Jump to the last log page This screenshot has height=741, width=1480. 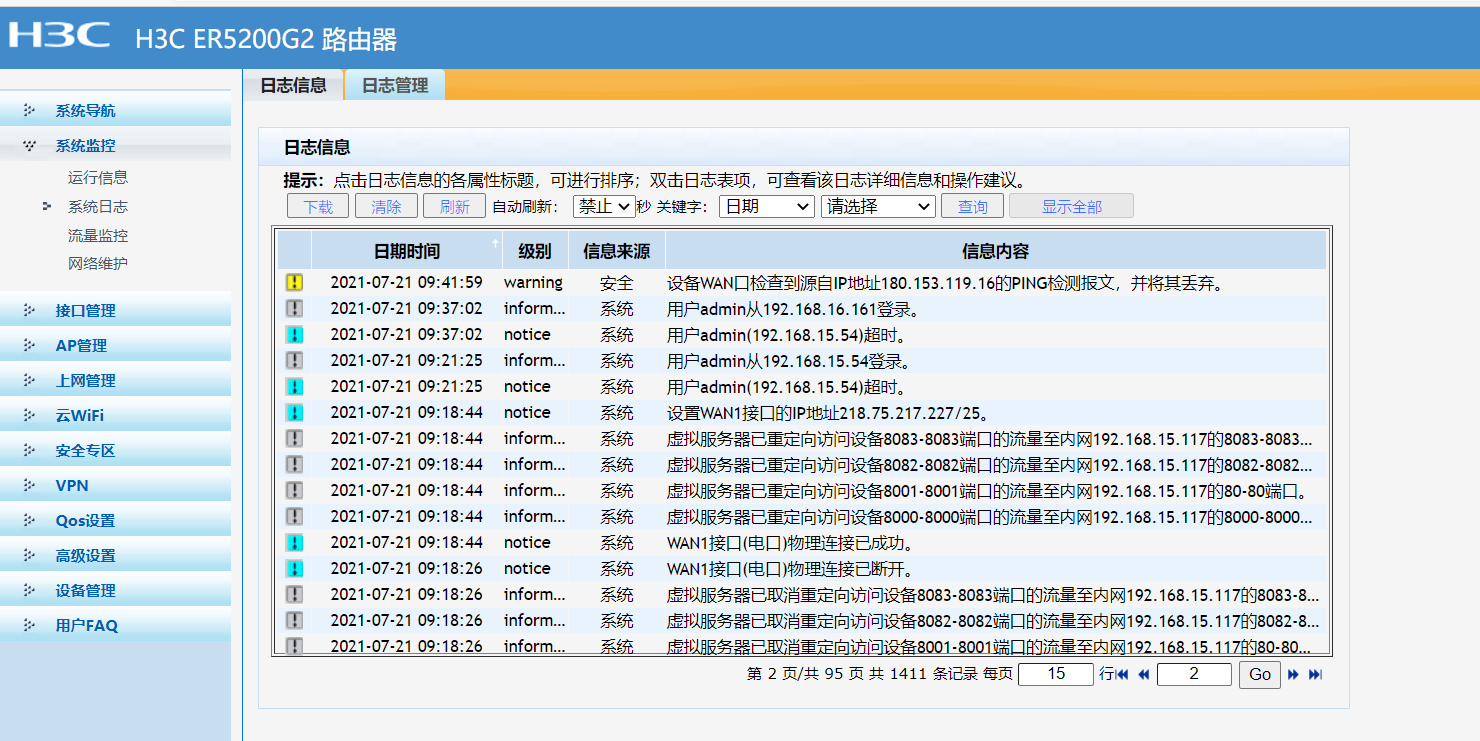pyautogui.click(x=1315, y=675)
